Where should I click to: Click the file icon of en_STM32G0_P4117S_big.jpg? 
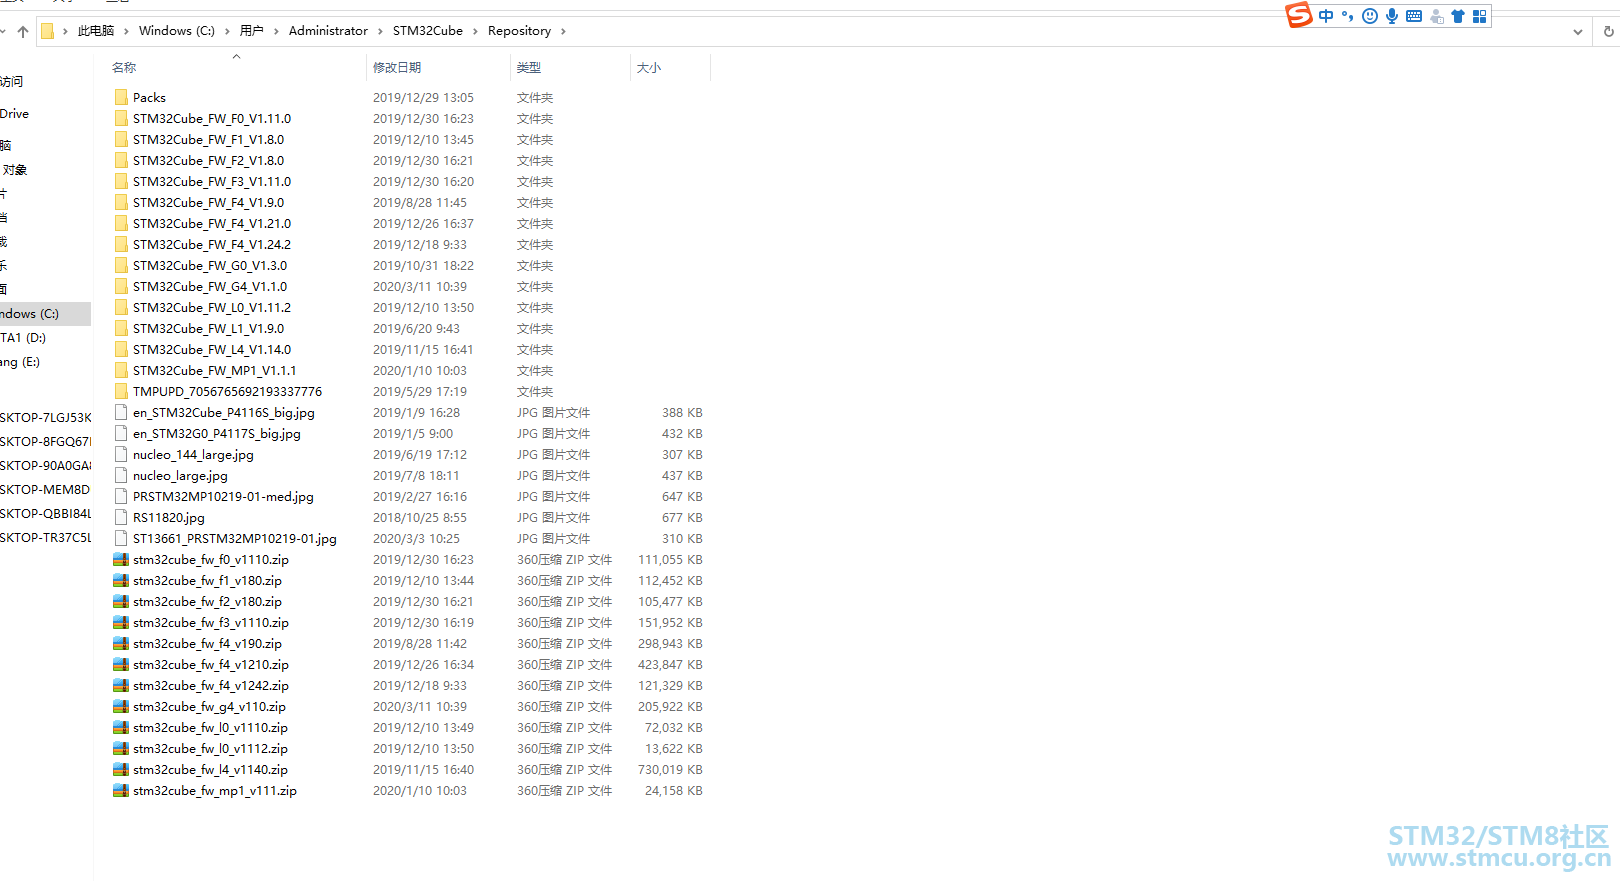(x=121, y=433)
